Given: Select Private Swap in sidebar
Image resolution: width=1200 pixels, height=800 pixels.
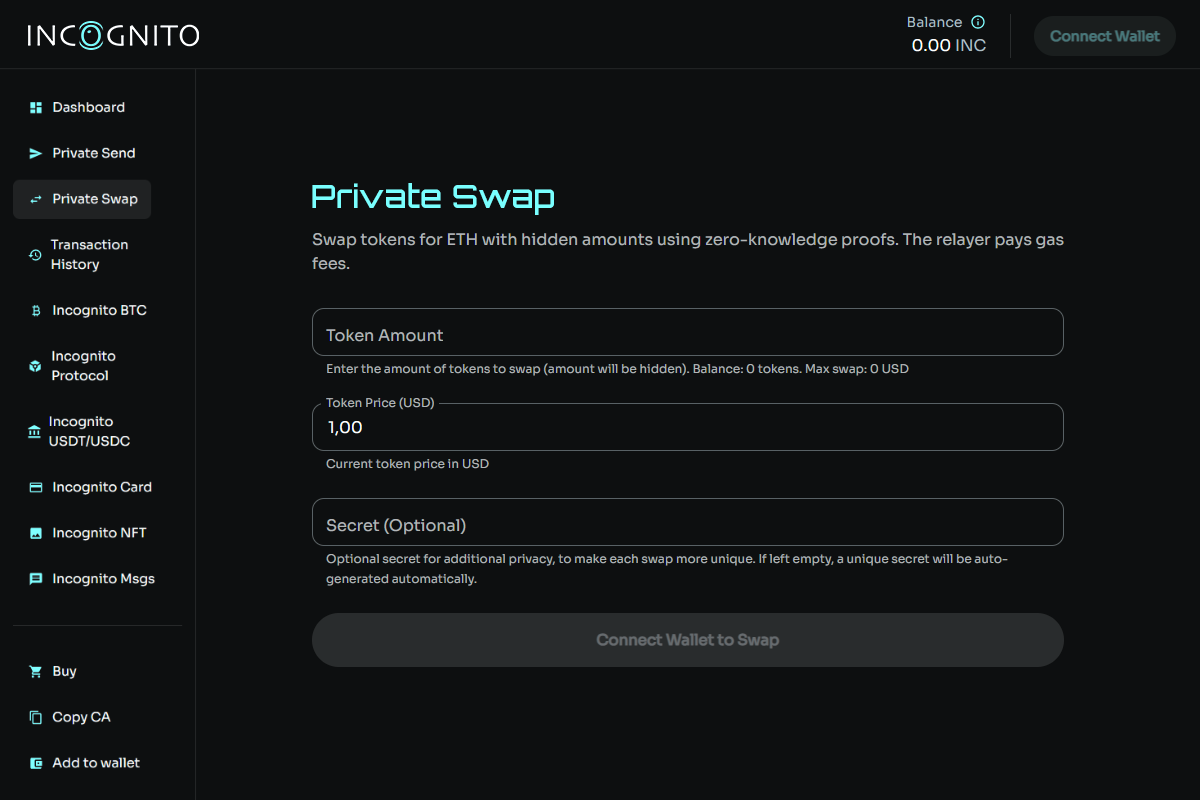Looking at the screenshot, I should (82, 199).
